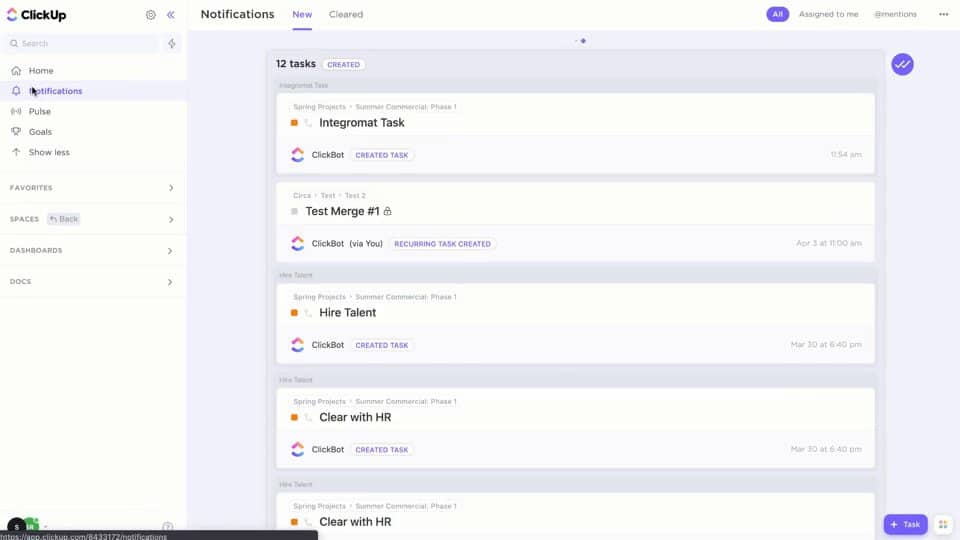Click the RECURRING TASK CREATED badge
960x540 pixels.
coord(443,244)
